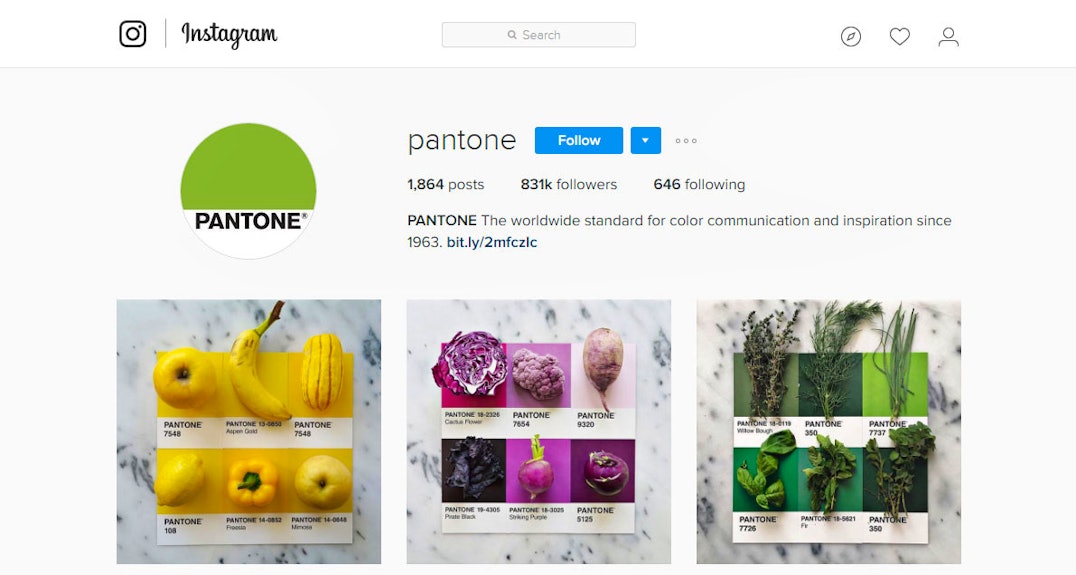Open the bit.ly/2mfczlc bio link
The height and width of the screenshot is (575, 1076).
coord(491,242)
